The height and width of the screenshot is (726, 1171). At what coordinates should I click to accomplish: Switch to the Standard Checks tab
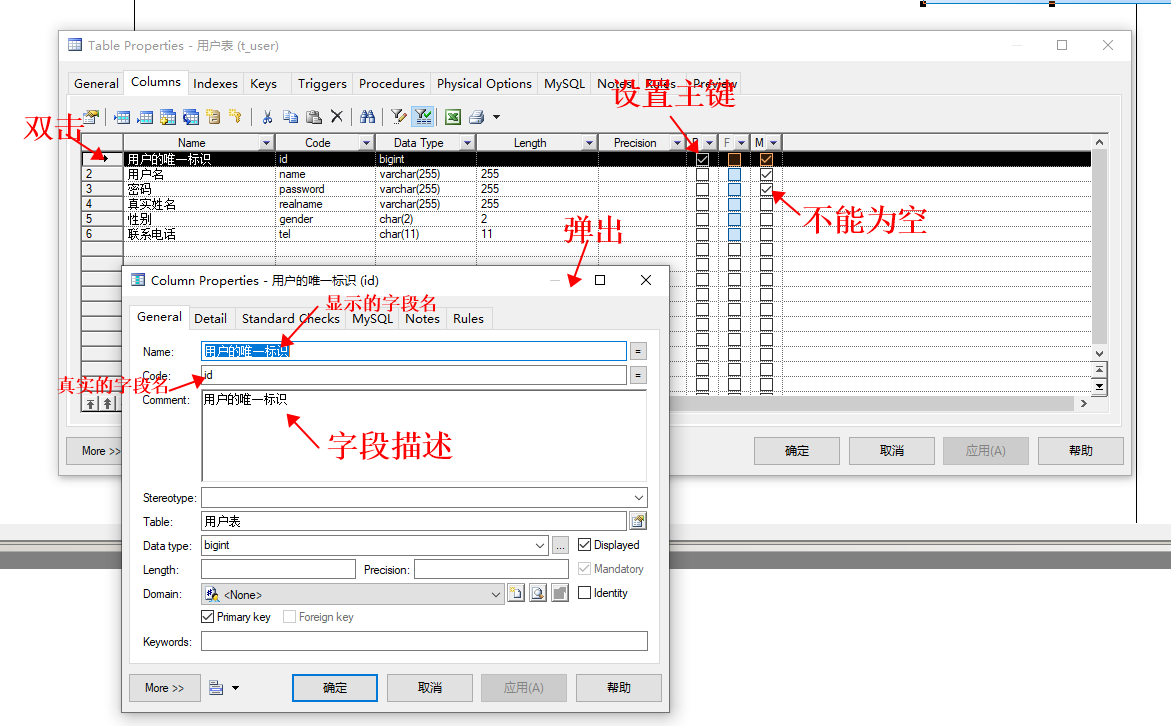point(290,318)
